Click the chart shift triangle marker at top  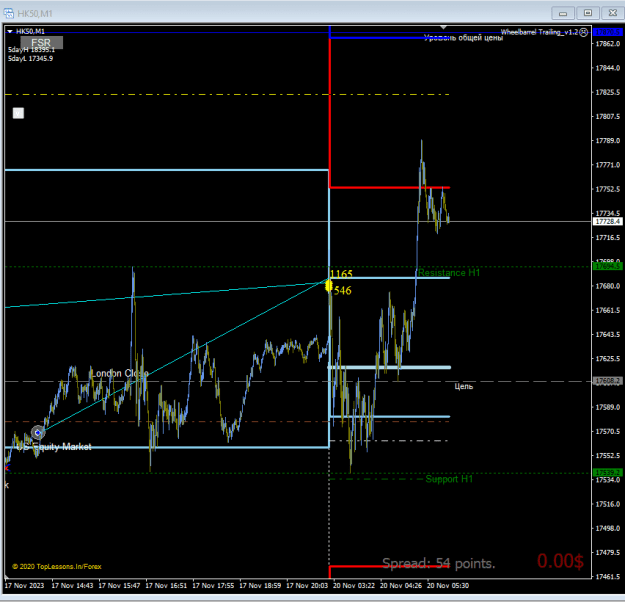(443, 28)
